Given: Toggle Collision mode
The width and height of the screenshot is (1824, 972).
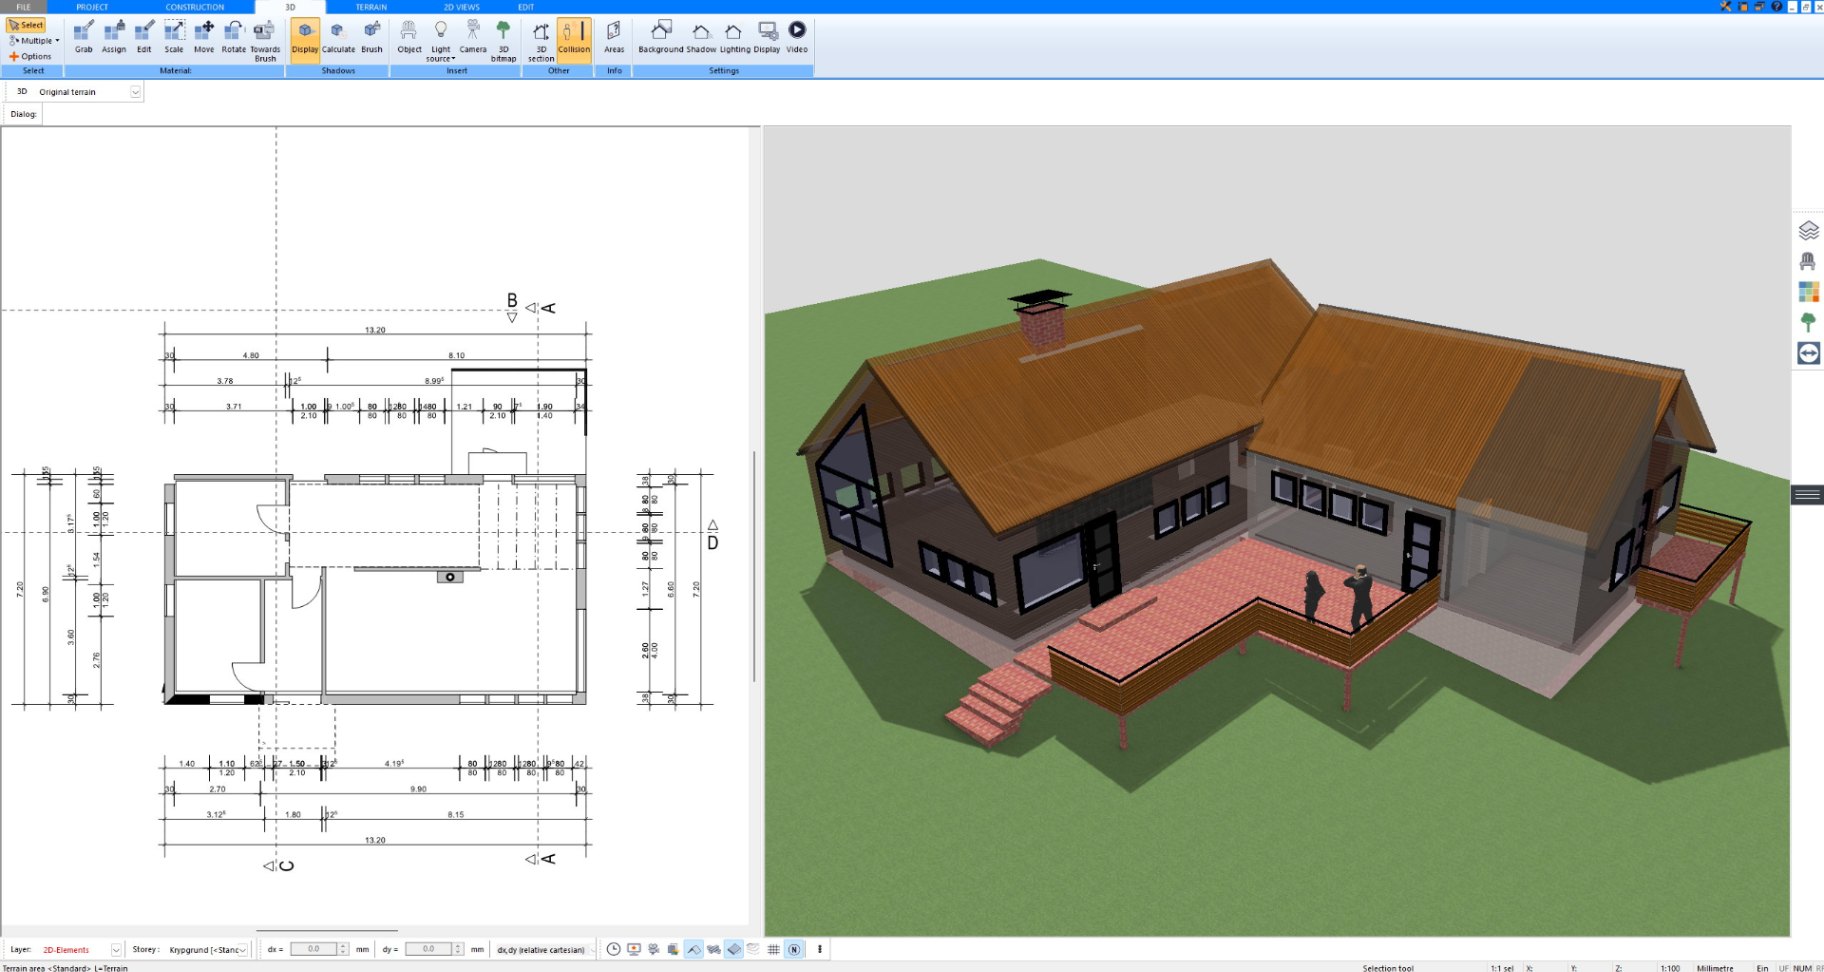Looking at the screenshot, I should tap(574, 40).
